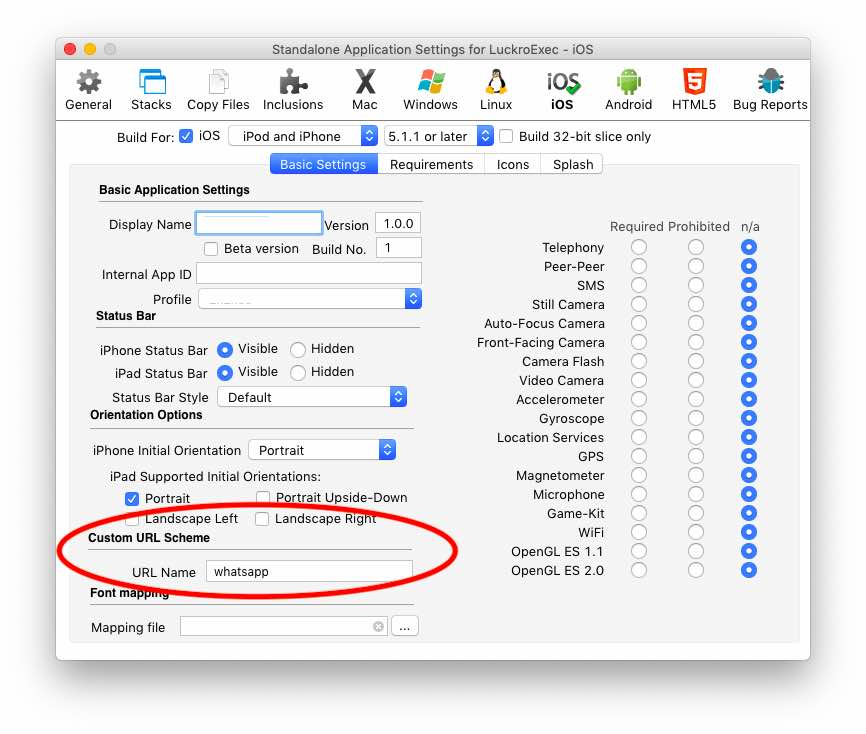Switch to Mac build settings
The width and height of the screenshot is (866, 734).
click(x=365, y=89)
